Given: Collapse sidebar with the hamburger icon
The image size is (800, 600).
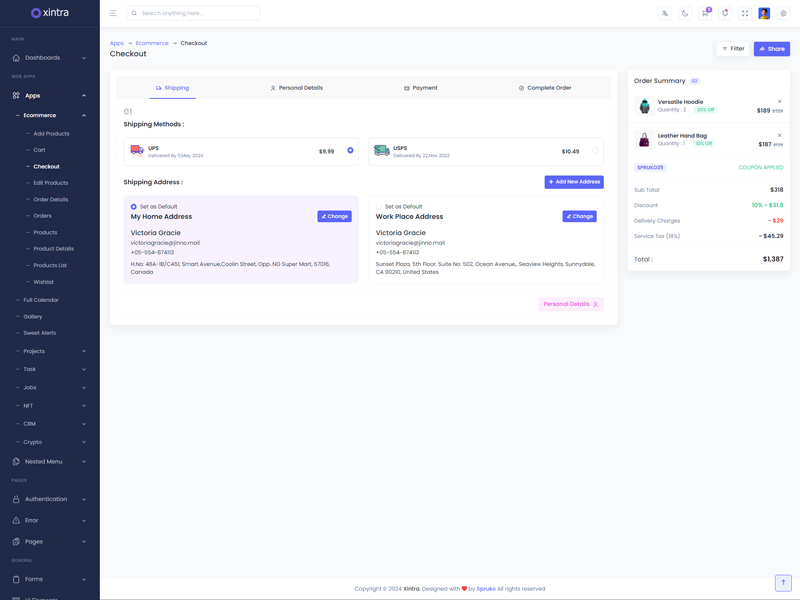Looking at the screenshot, I should (x=113, y=13).
